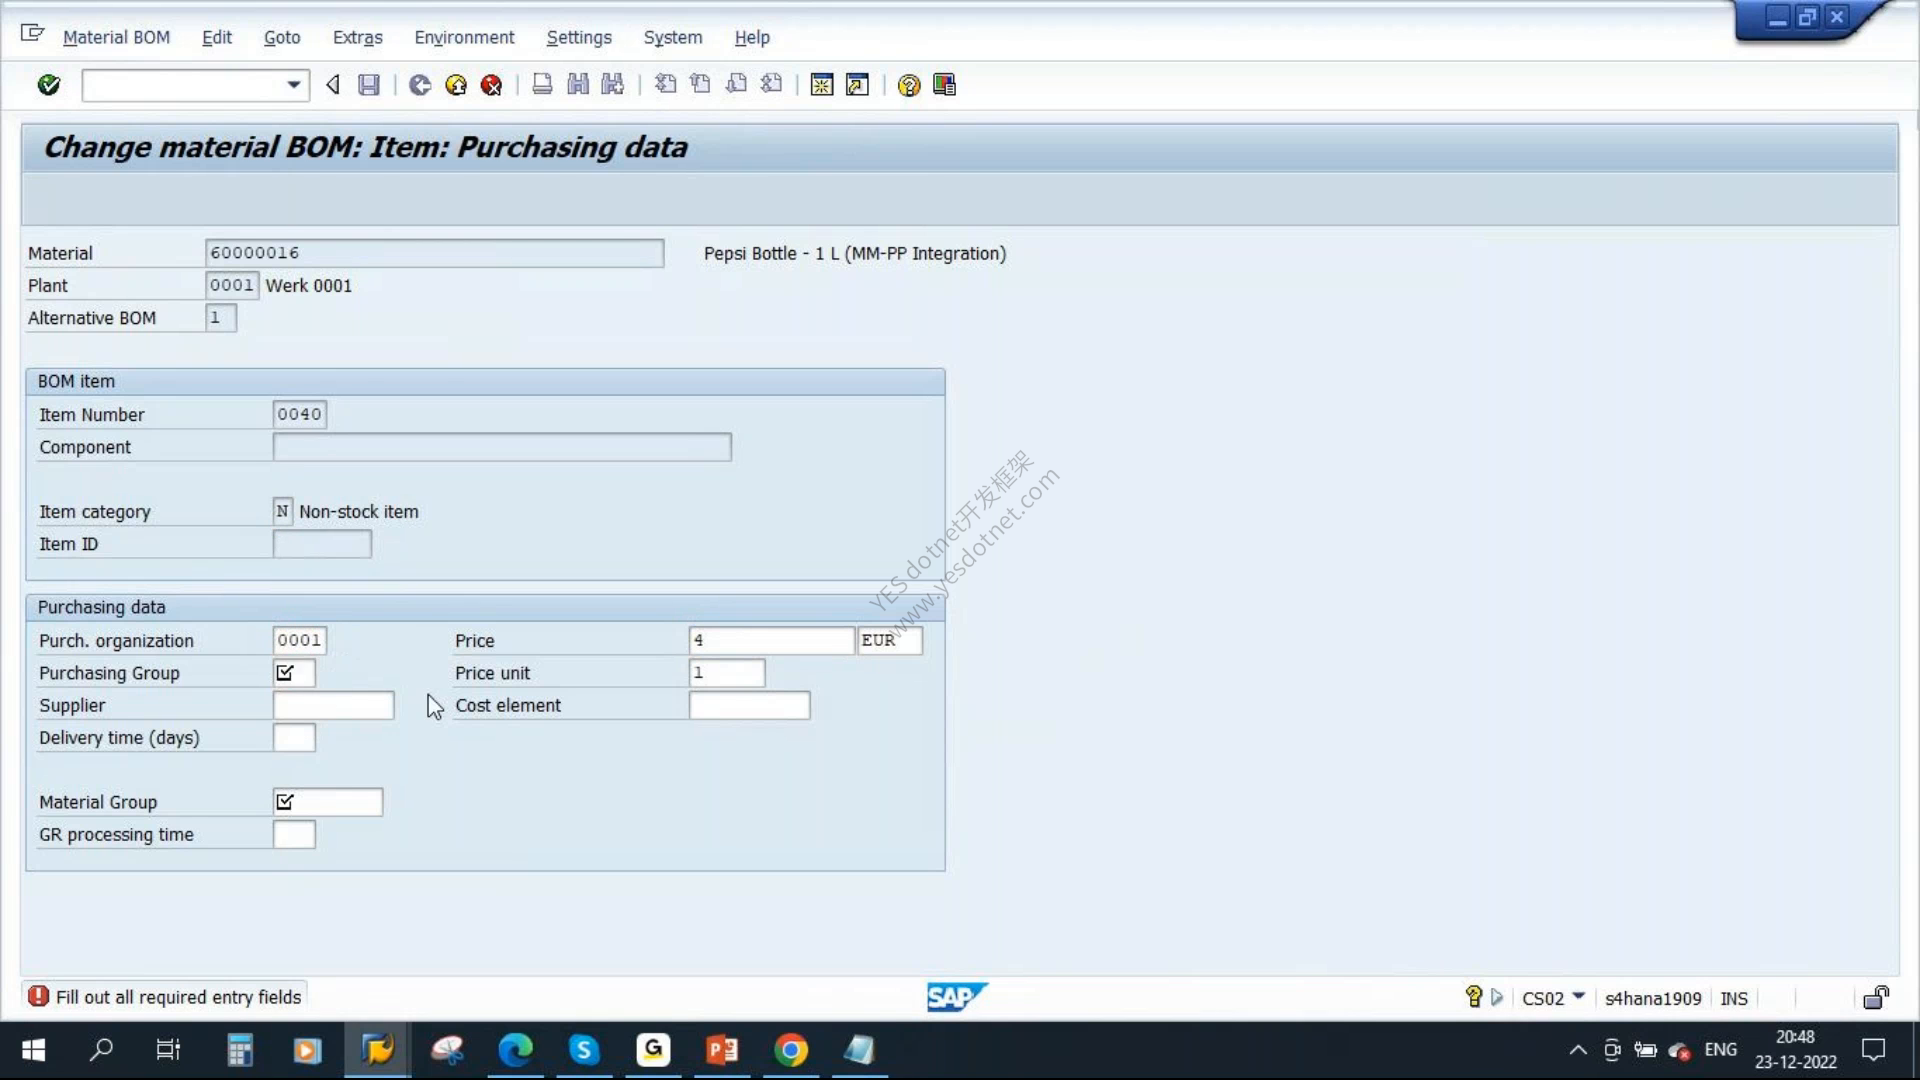Click the EUR currency field
This screenshot has width=1920, height=1080.
pyautogui.click(x=889, y=640)
